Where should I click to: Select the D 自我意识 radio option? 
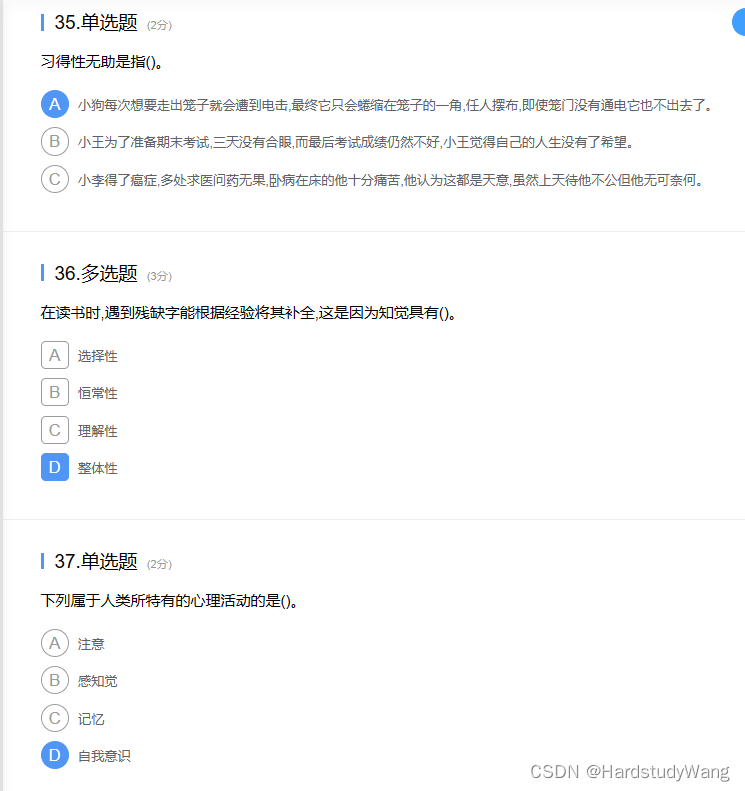54,755
